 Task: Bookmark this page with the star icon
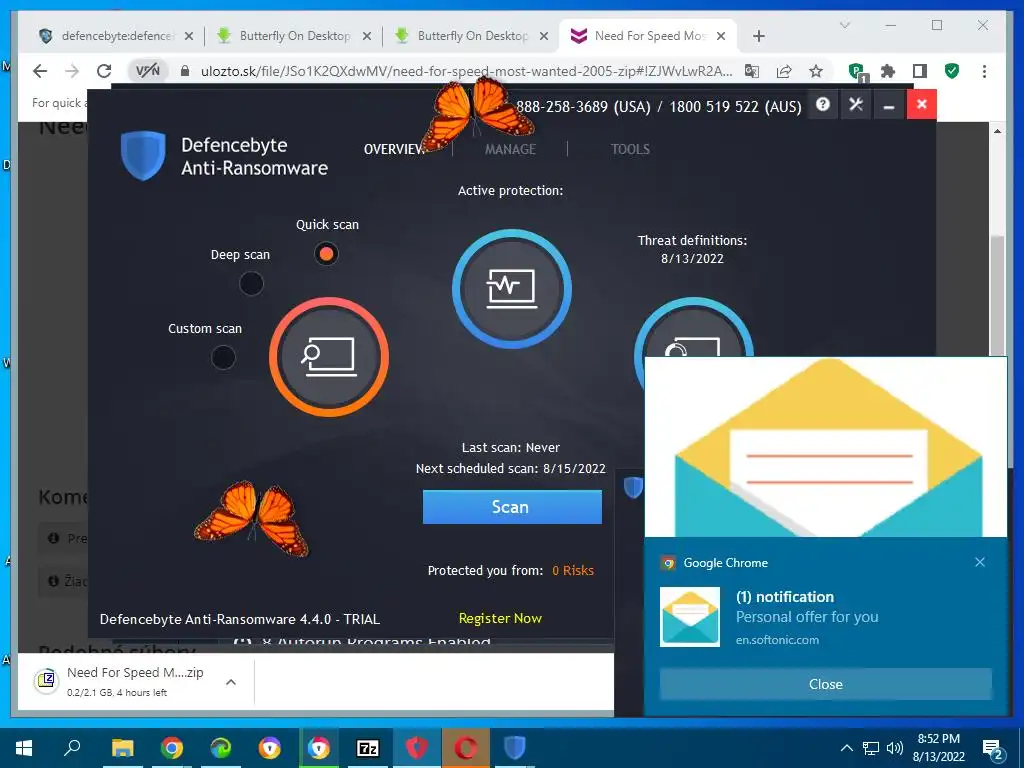[x=816, y=71]
